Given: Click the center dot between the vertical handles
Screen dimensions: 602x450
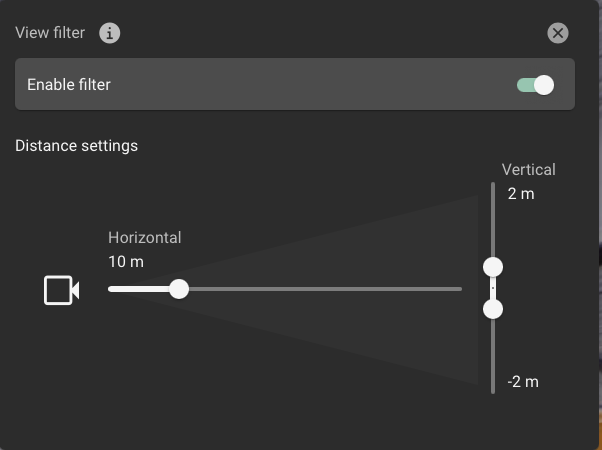Looking at the screenshot, I should point(493,288).
